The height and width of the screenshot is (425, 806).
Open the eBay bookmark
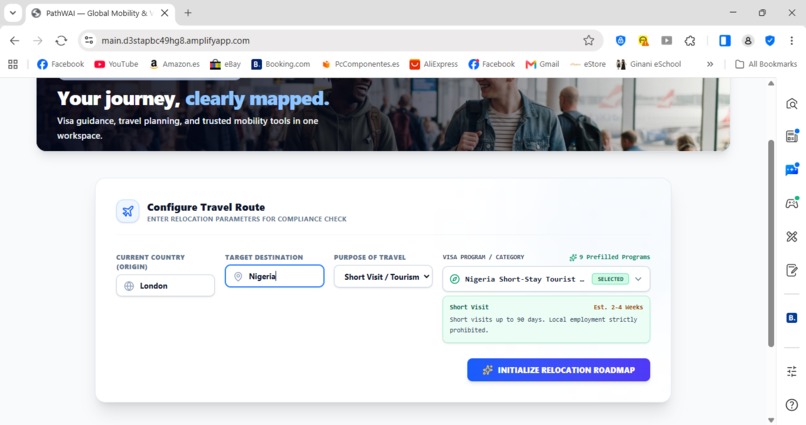tap(226, 64)
